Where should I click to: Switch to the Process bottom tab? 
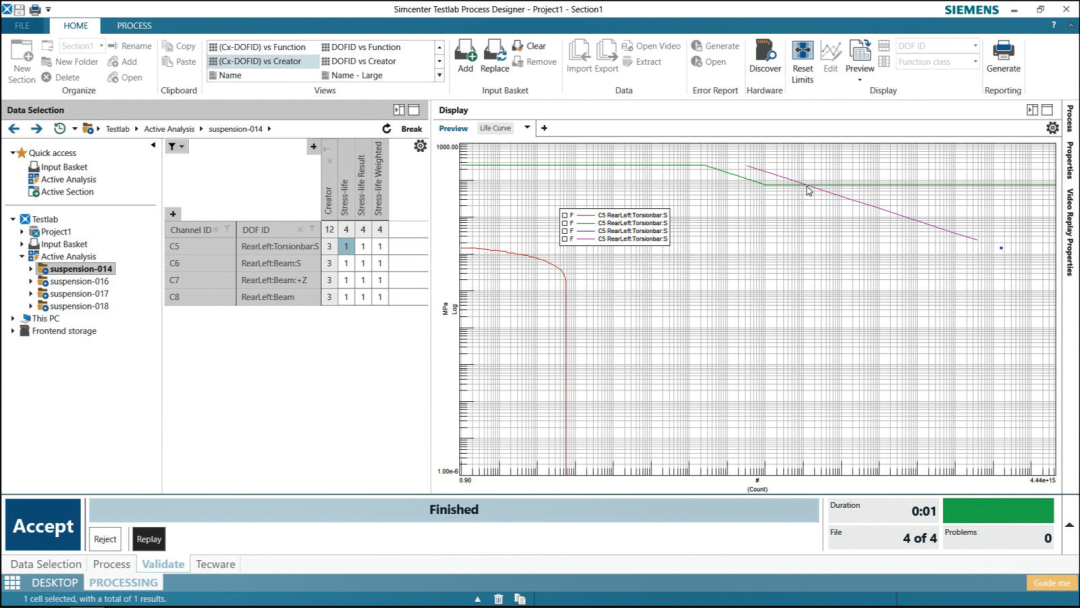112,564
